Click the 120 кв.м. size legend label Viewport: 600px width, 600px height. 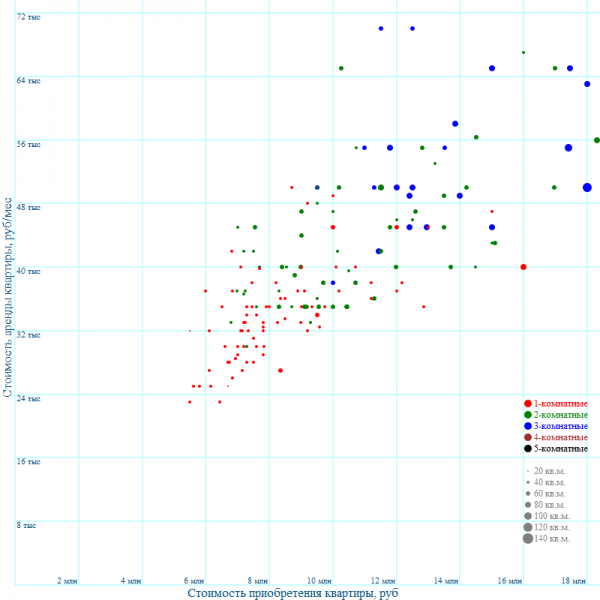tap(551, 528)
